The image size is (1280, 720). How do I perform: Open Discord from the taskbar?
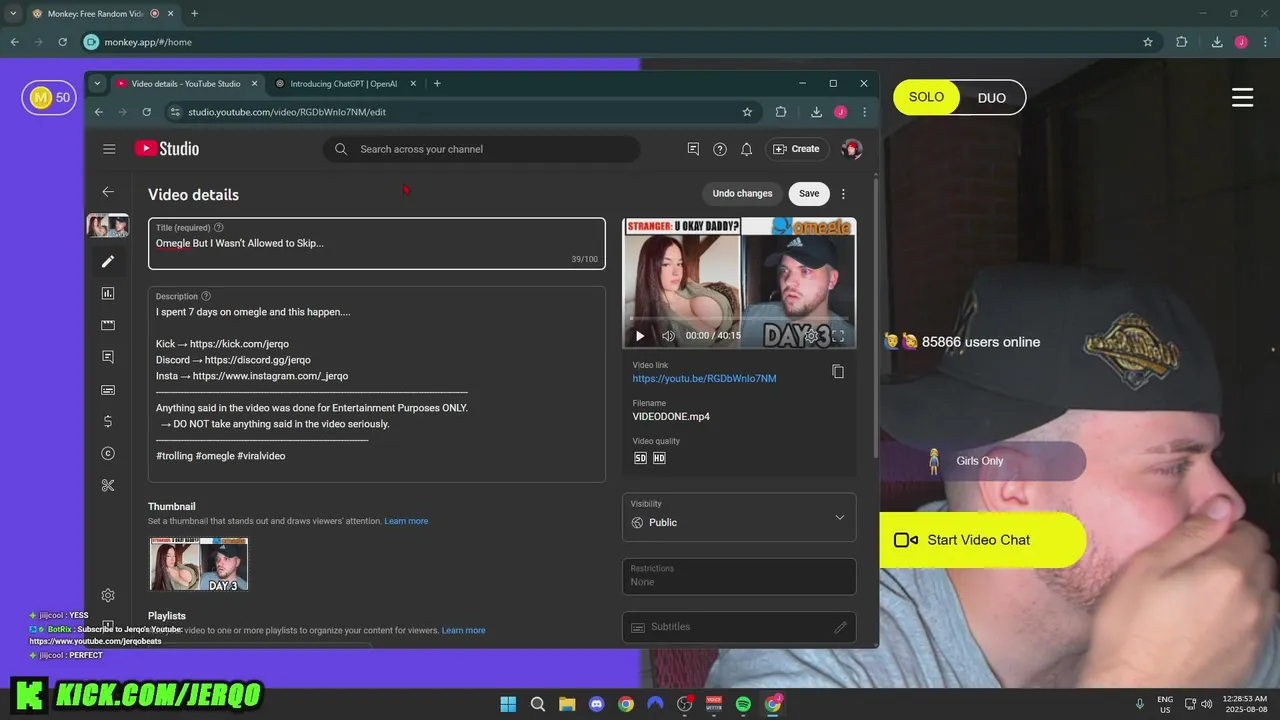tap(597, 704)
